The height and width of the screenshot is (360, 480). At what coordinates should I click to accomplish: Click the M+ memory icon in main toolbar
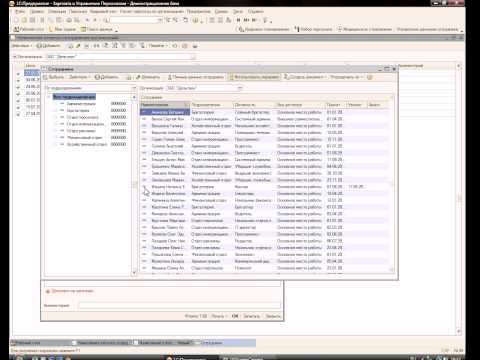(246, 20)
